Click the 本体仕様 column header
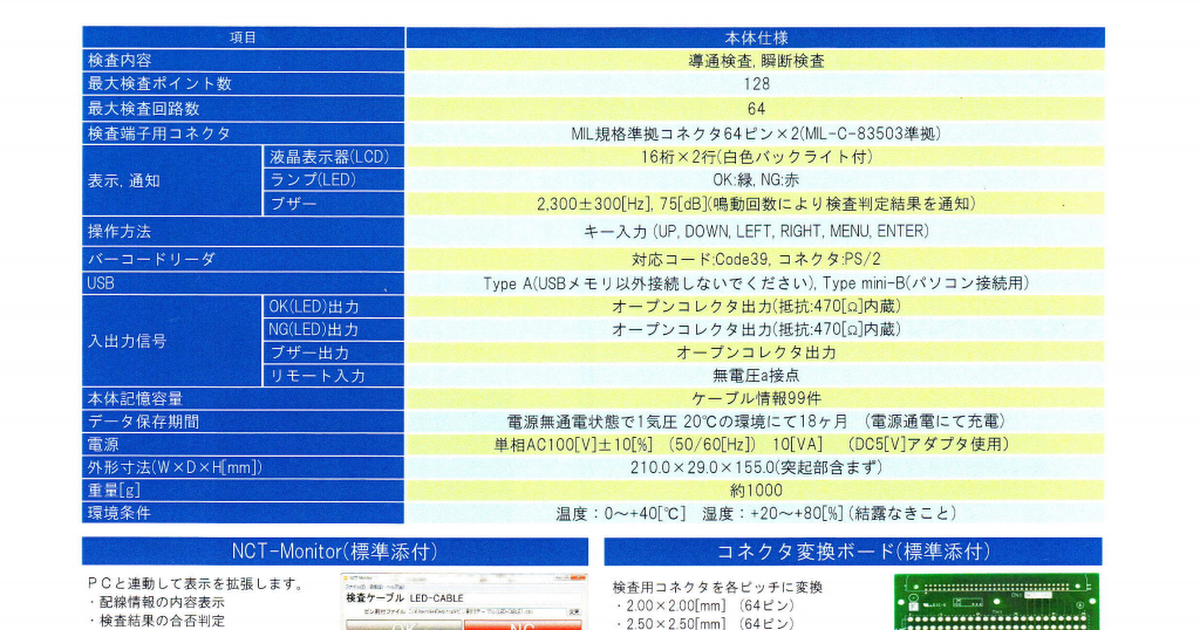The image size is (1200, 630). (755, 38)
